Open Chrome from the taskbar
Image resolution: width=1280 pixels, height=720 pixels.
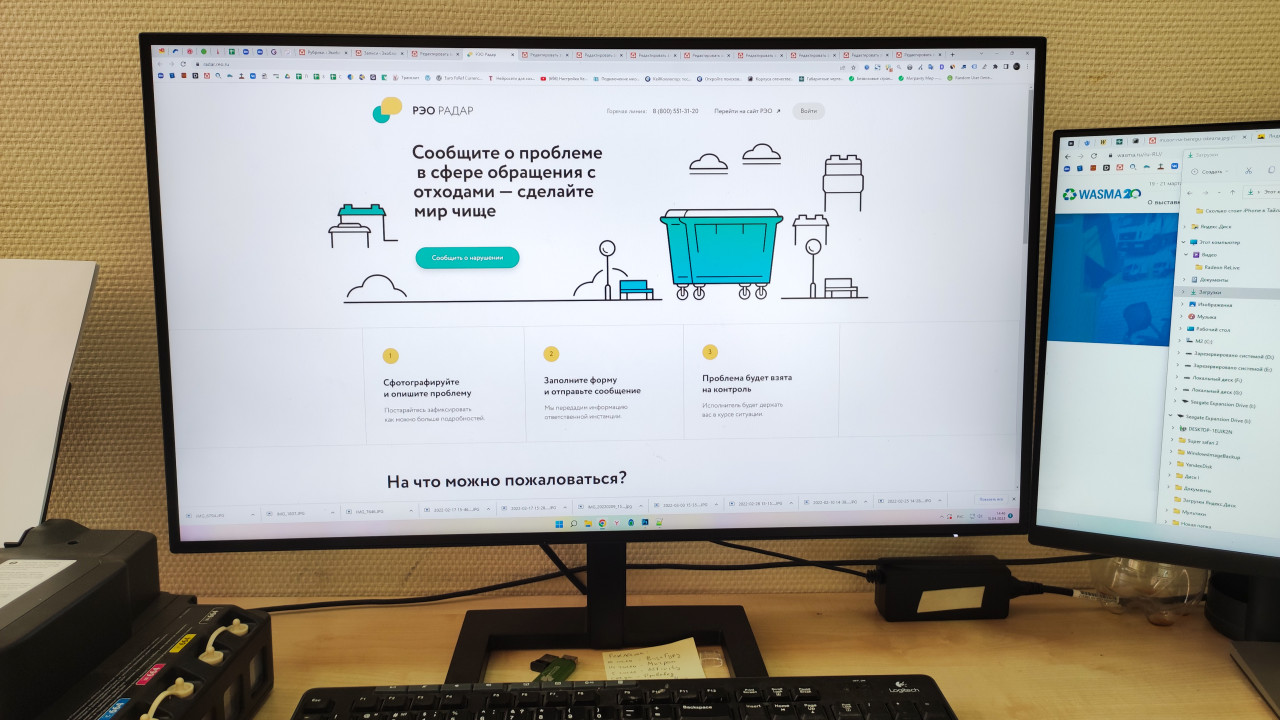click(x=602, y=523)
